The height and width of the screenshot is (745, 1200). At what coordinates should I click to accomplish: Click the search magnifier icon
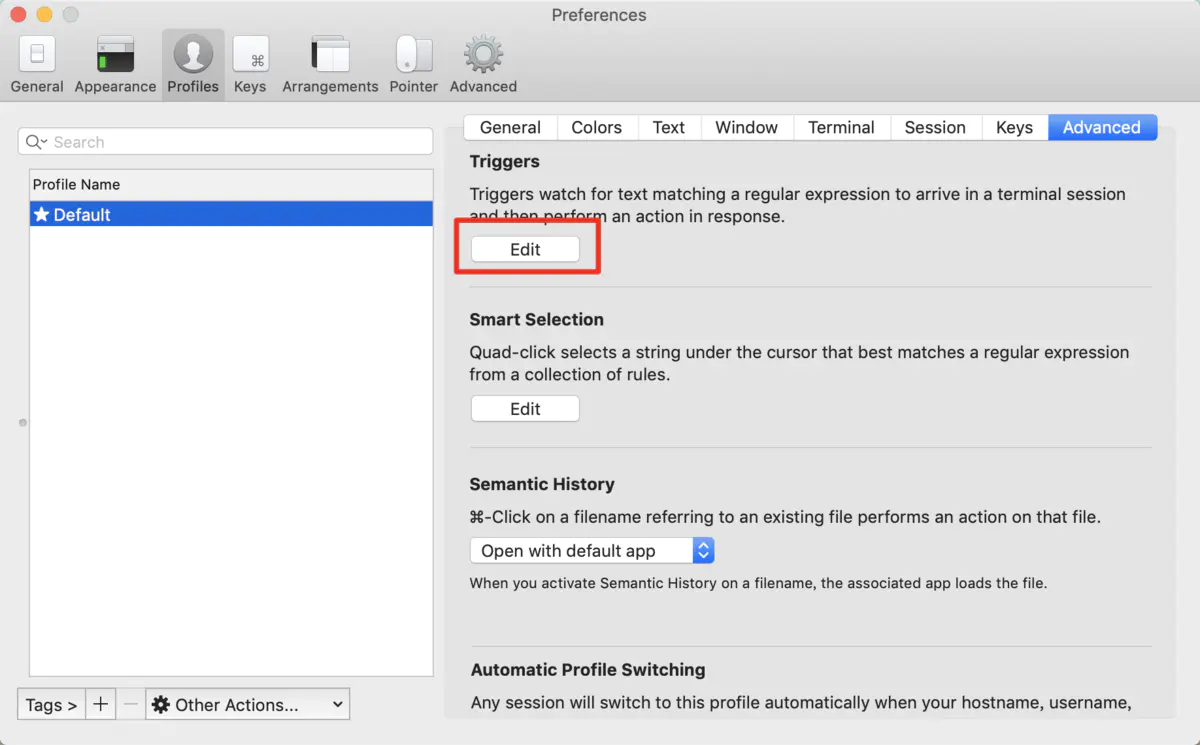coord(37,142)
